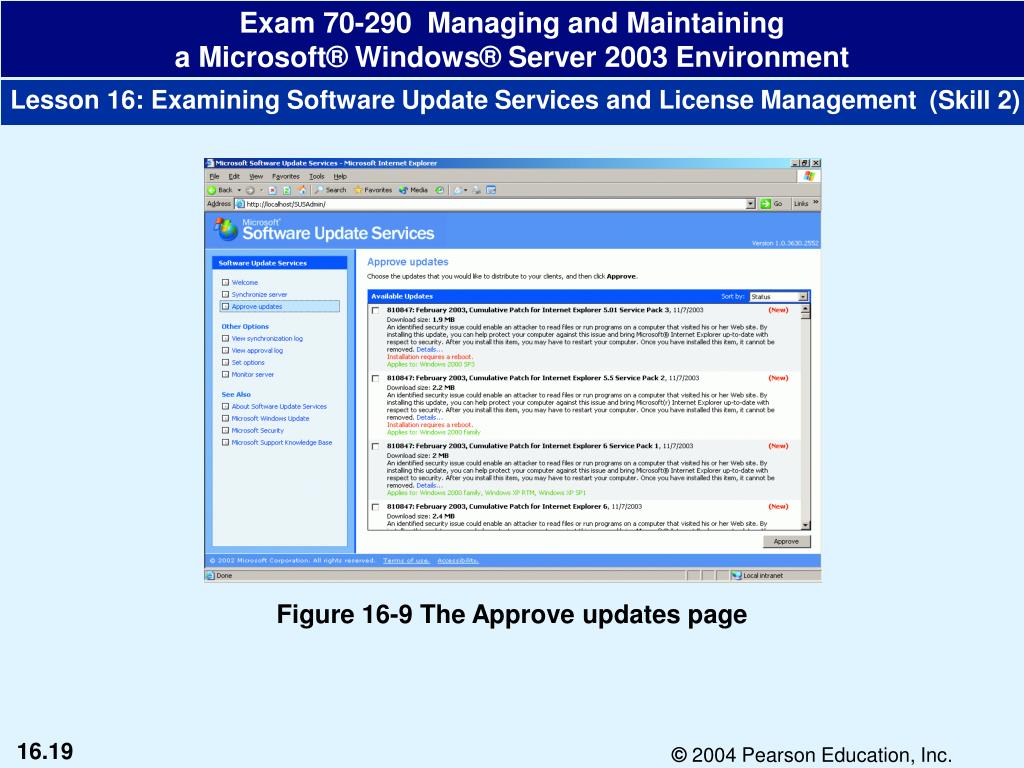This screenshot has height=768, width=1024.
Task: Click the Forward navigation arrow icon
Action: 250,190
